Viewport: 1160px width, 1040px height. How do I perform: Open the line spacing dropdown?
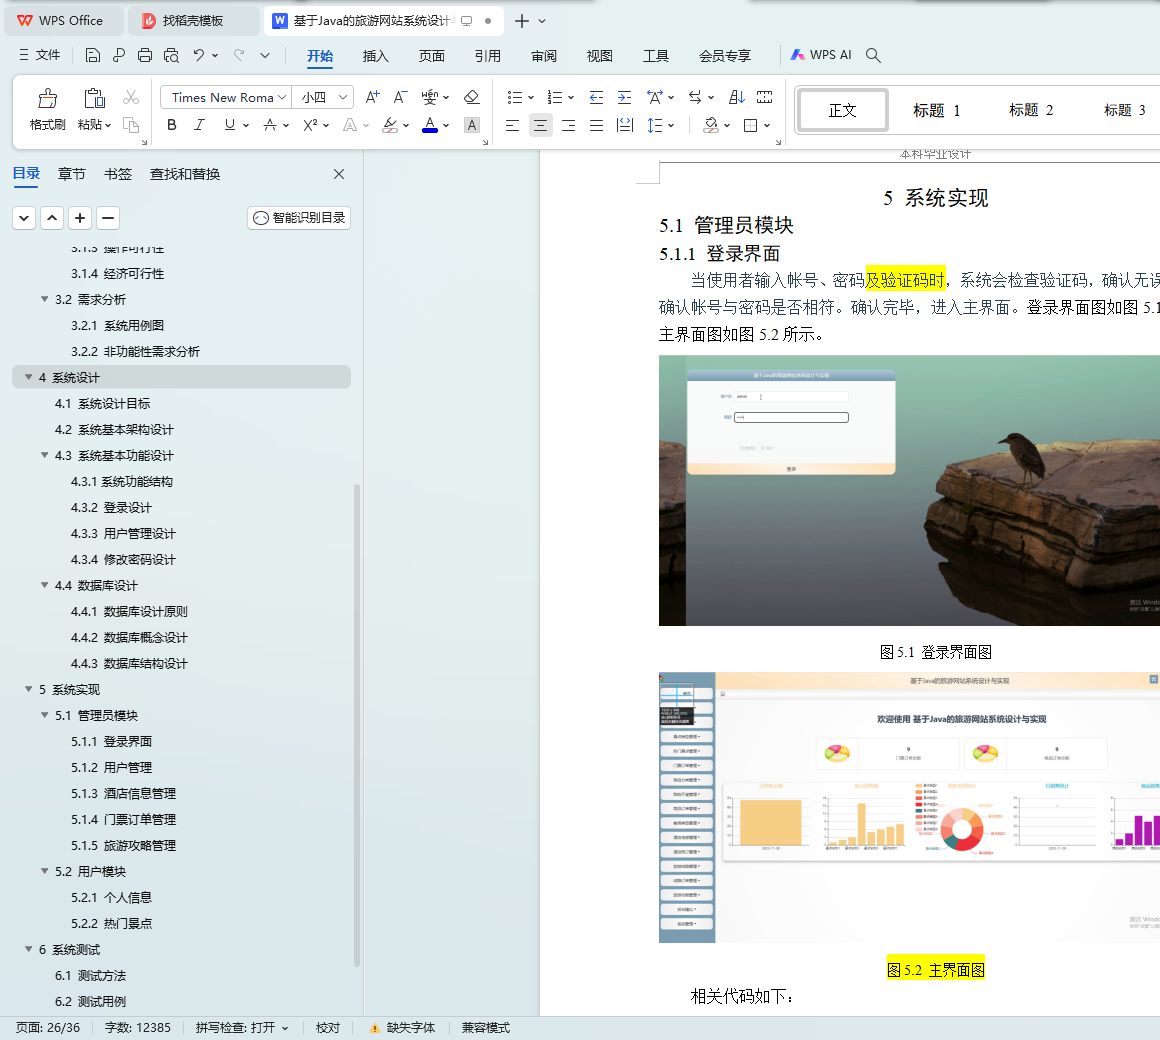click(x=671, y=125)
